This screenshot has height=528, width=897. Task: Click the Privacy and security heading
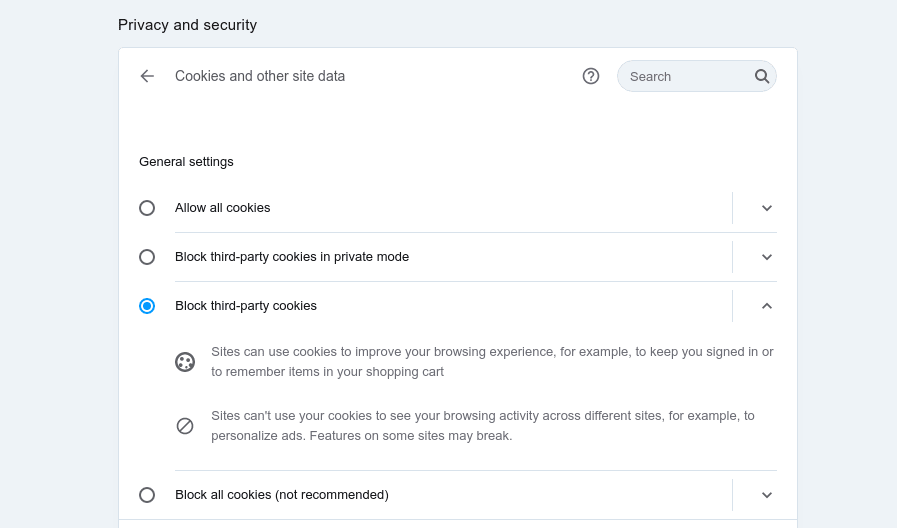coord(187,25)
